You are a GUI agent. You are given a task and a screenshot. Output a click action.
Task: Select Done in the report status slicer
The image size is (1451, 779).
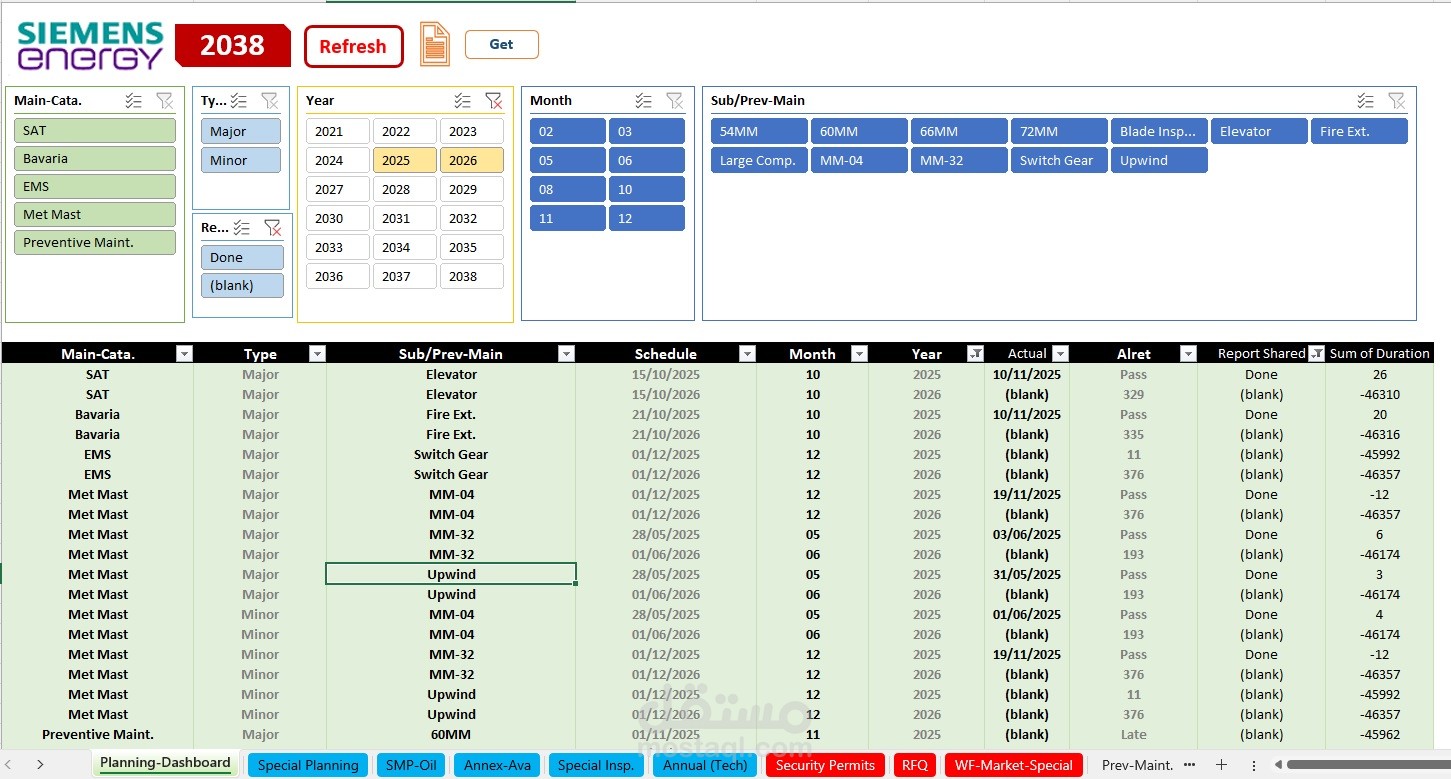242,257
